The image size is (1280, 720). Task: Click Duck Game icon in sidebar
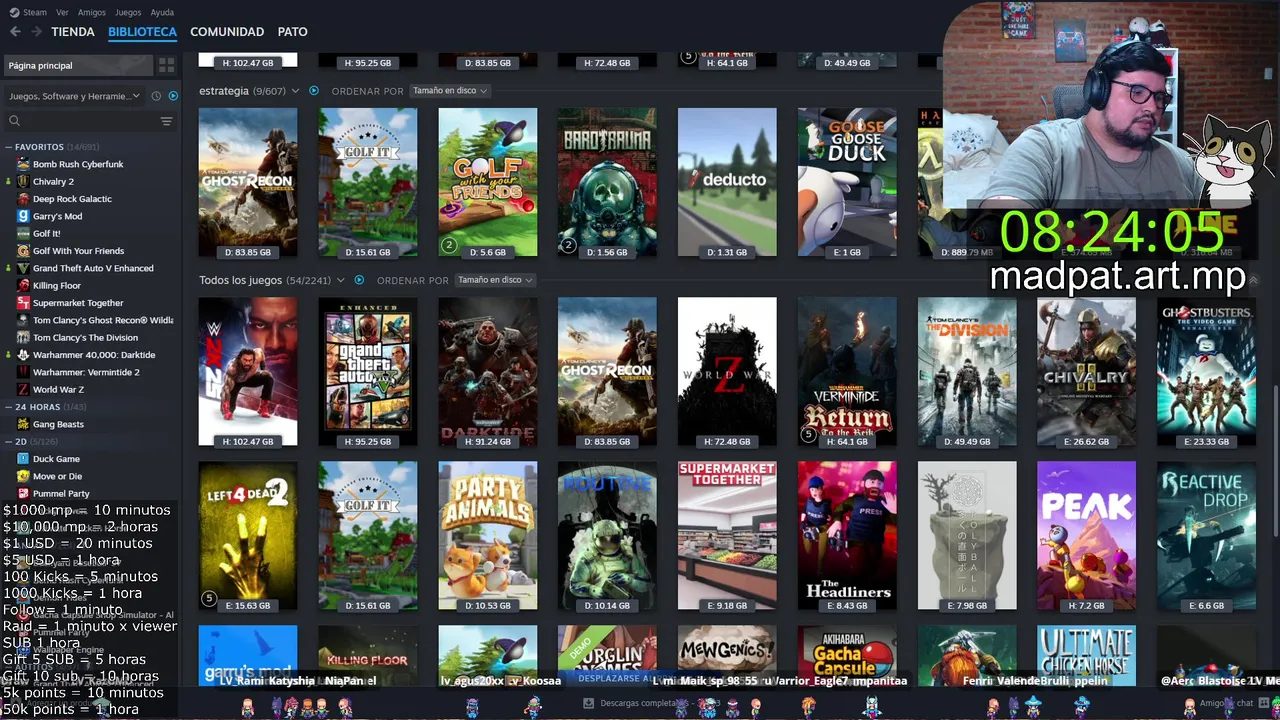23,459
